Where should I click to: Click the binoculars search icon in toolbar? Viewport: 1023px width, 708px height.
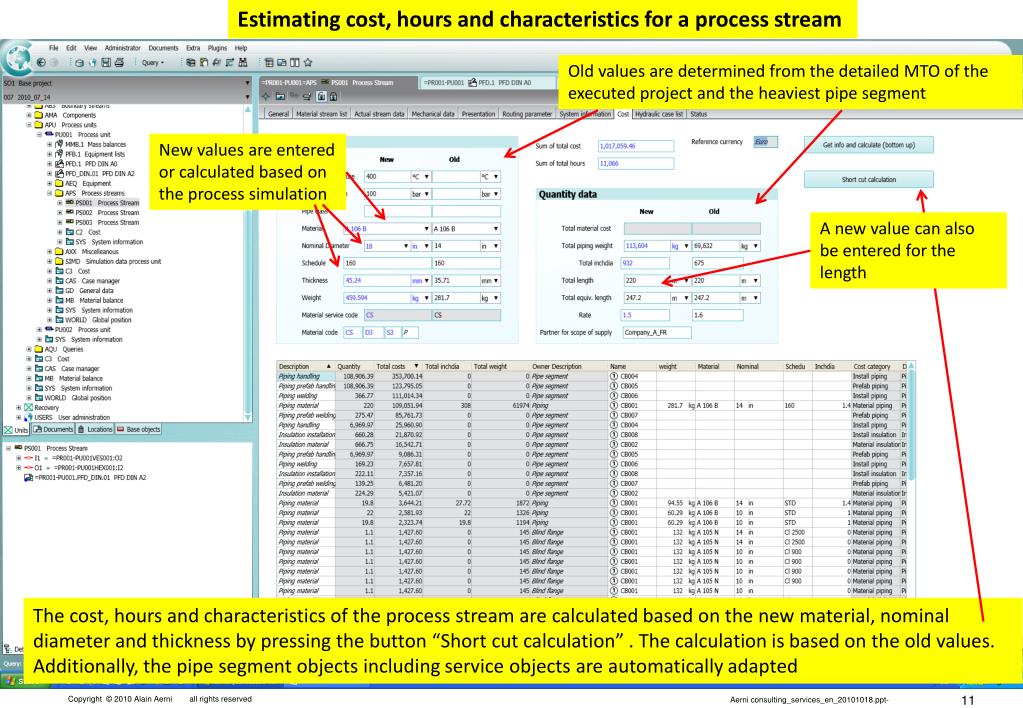243,63
